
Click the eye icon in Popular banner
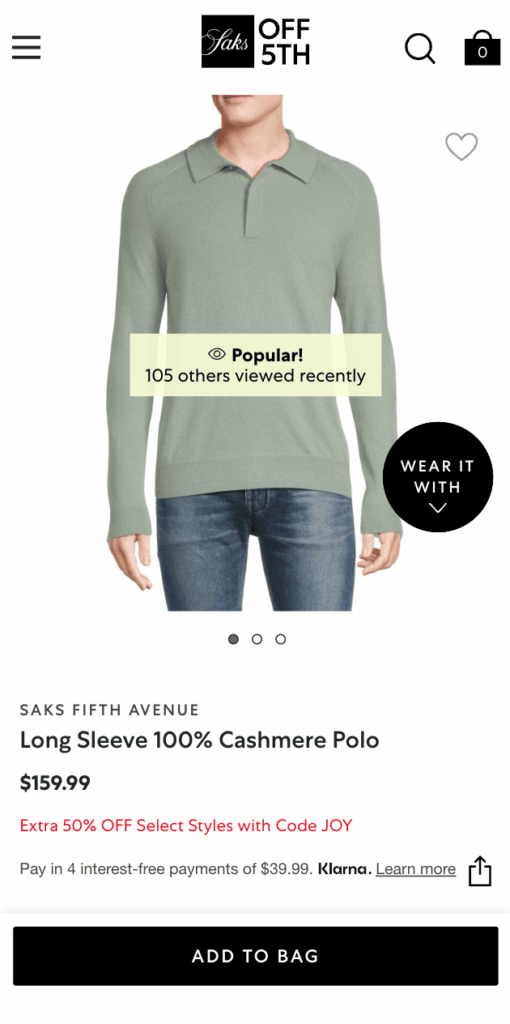(x=217, y=355)
